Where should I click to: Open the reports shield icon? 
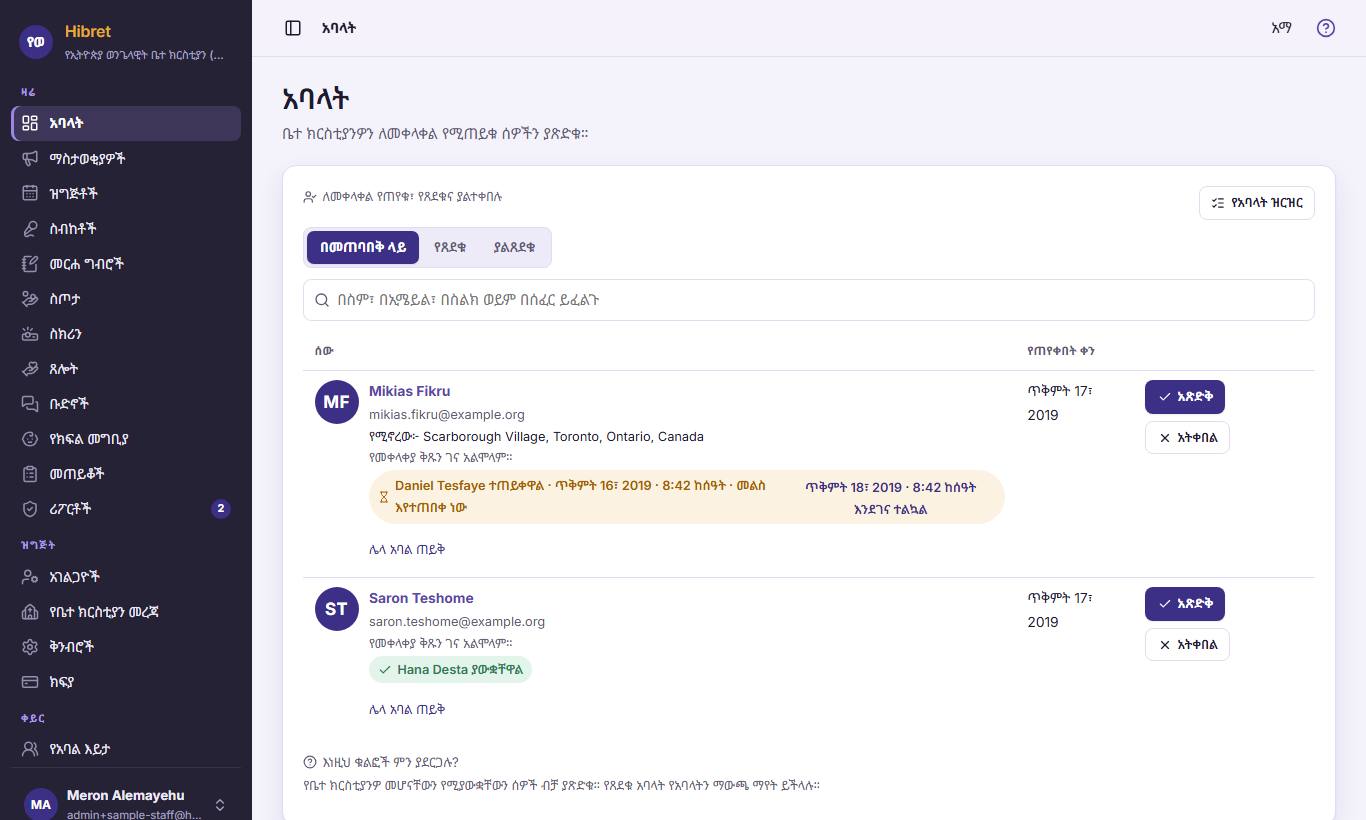point(30,508)
